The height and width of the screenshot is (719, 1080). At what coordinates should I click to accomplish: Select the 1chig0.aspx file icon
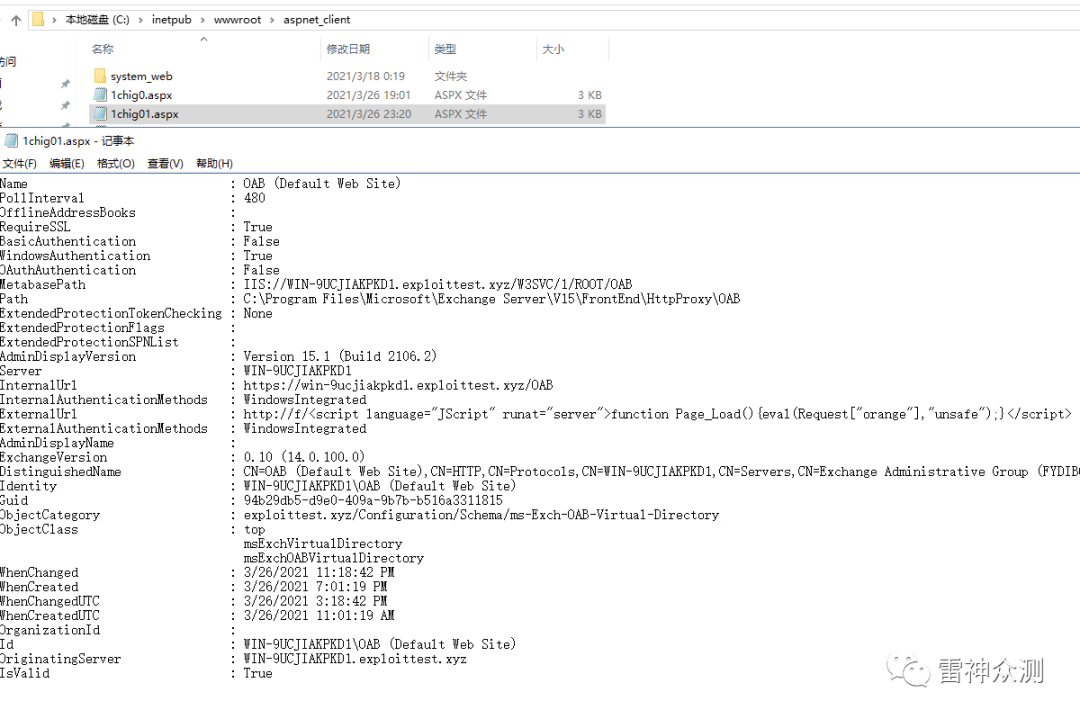(100, 95)
